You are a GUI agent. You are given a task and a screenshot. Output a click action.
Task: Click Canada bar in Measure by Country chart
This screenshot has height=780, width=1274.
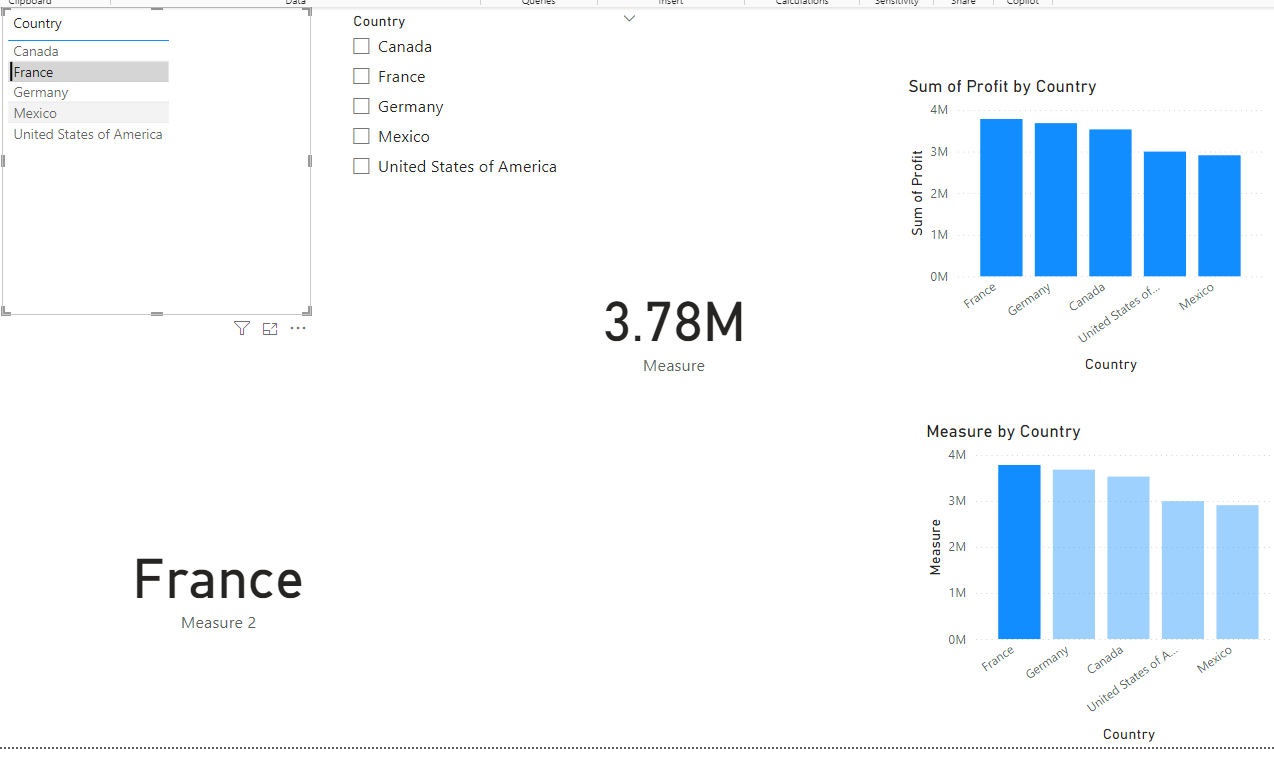(x=1128, y=558)
